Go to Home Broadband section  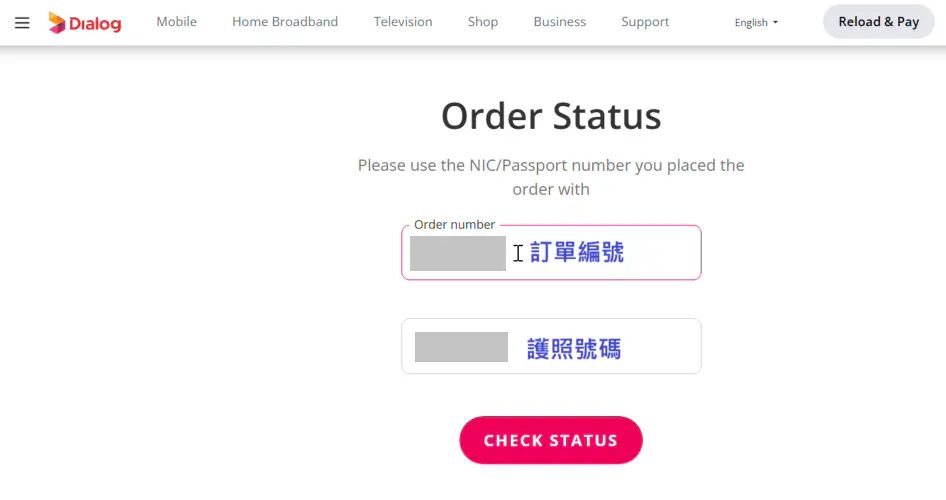(x=285, y=22)
